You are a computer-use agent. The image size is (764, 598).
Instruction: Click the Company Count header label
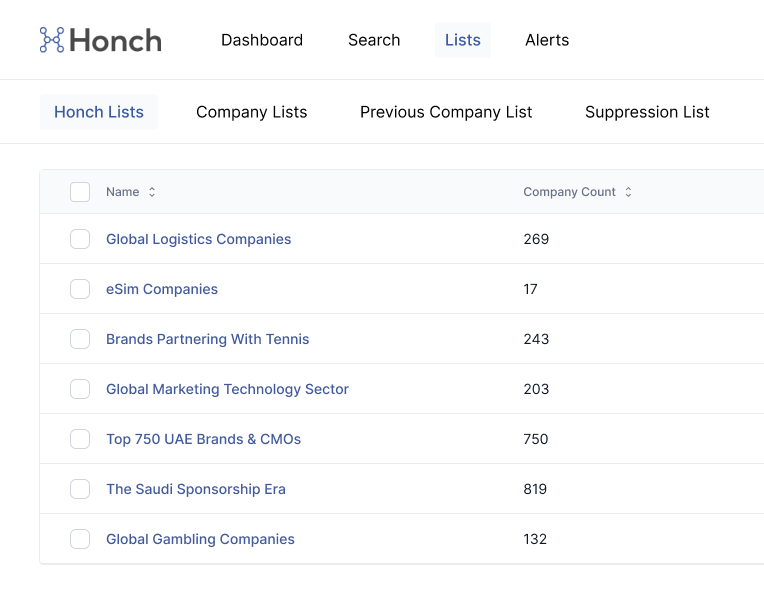tap(569, 192)
